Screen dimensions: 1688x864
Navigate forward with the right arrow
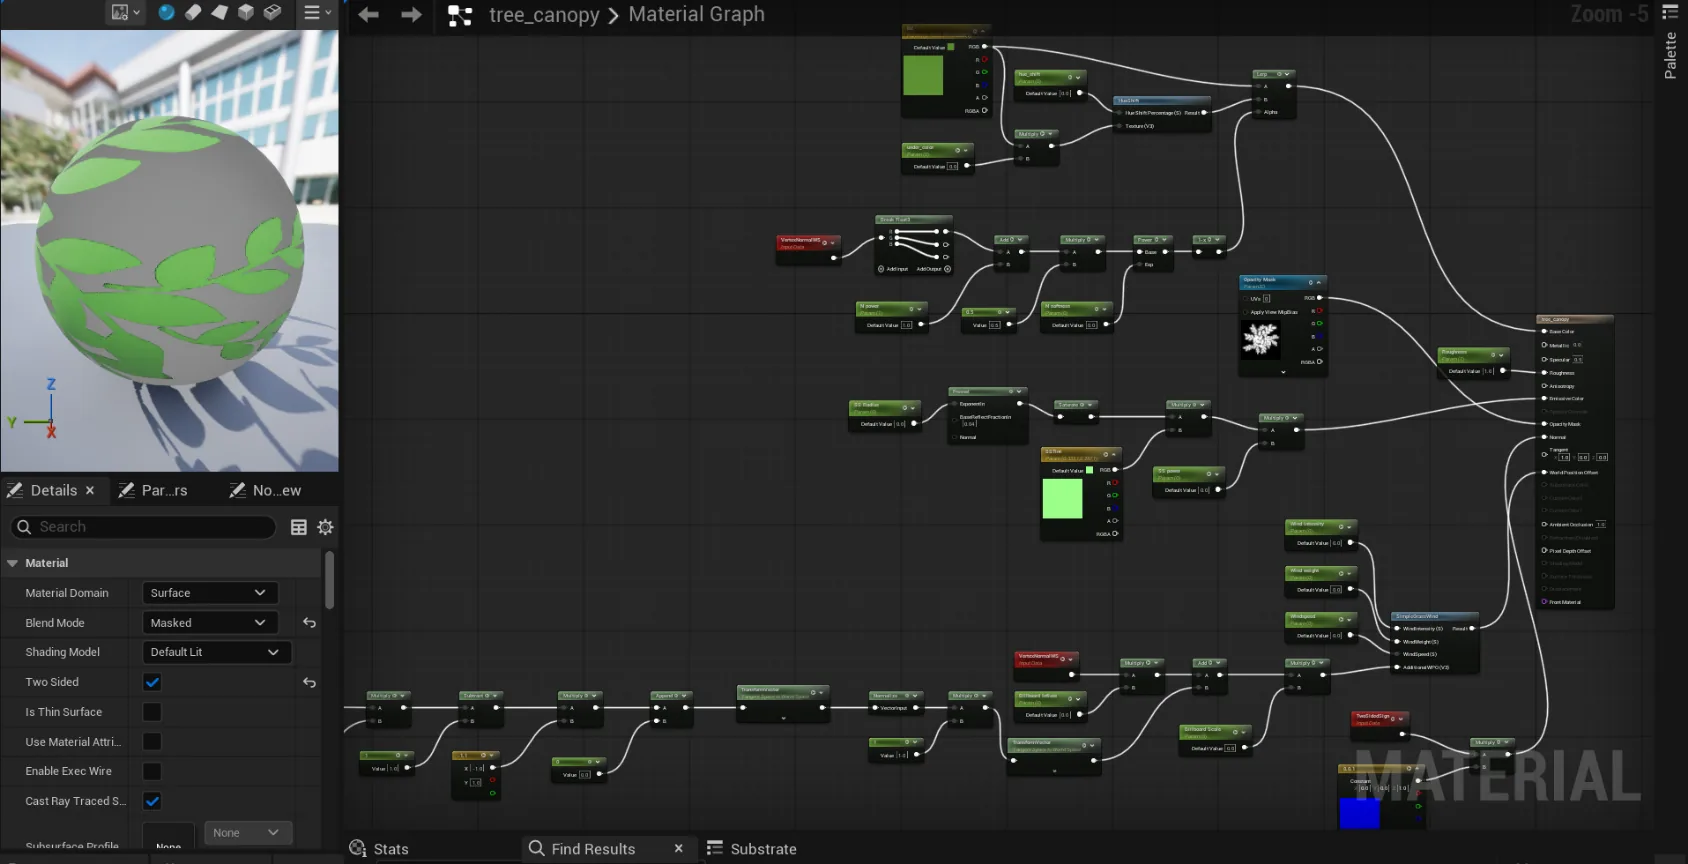(x=411, y=14)
